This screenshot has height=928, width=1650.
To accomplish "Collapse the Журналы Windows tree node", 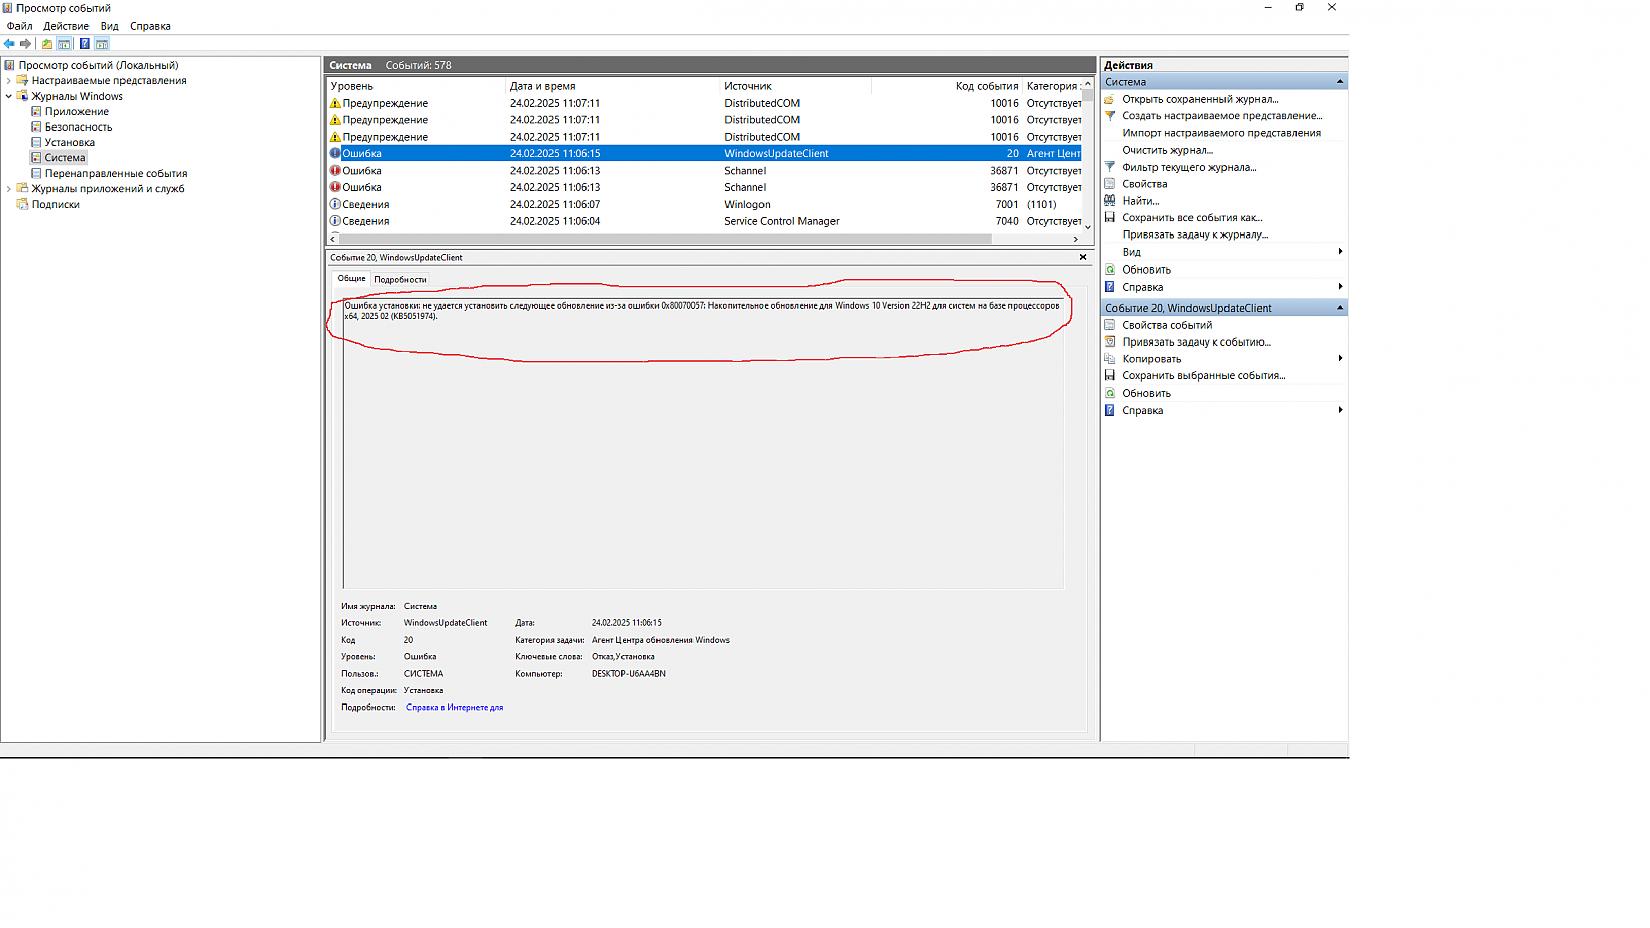I will (x=9, y=97).
